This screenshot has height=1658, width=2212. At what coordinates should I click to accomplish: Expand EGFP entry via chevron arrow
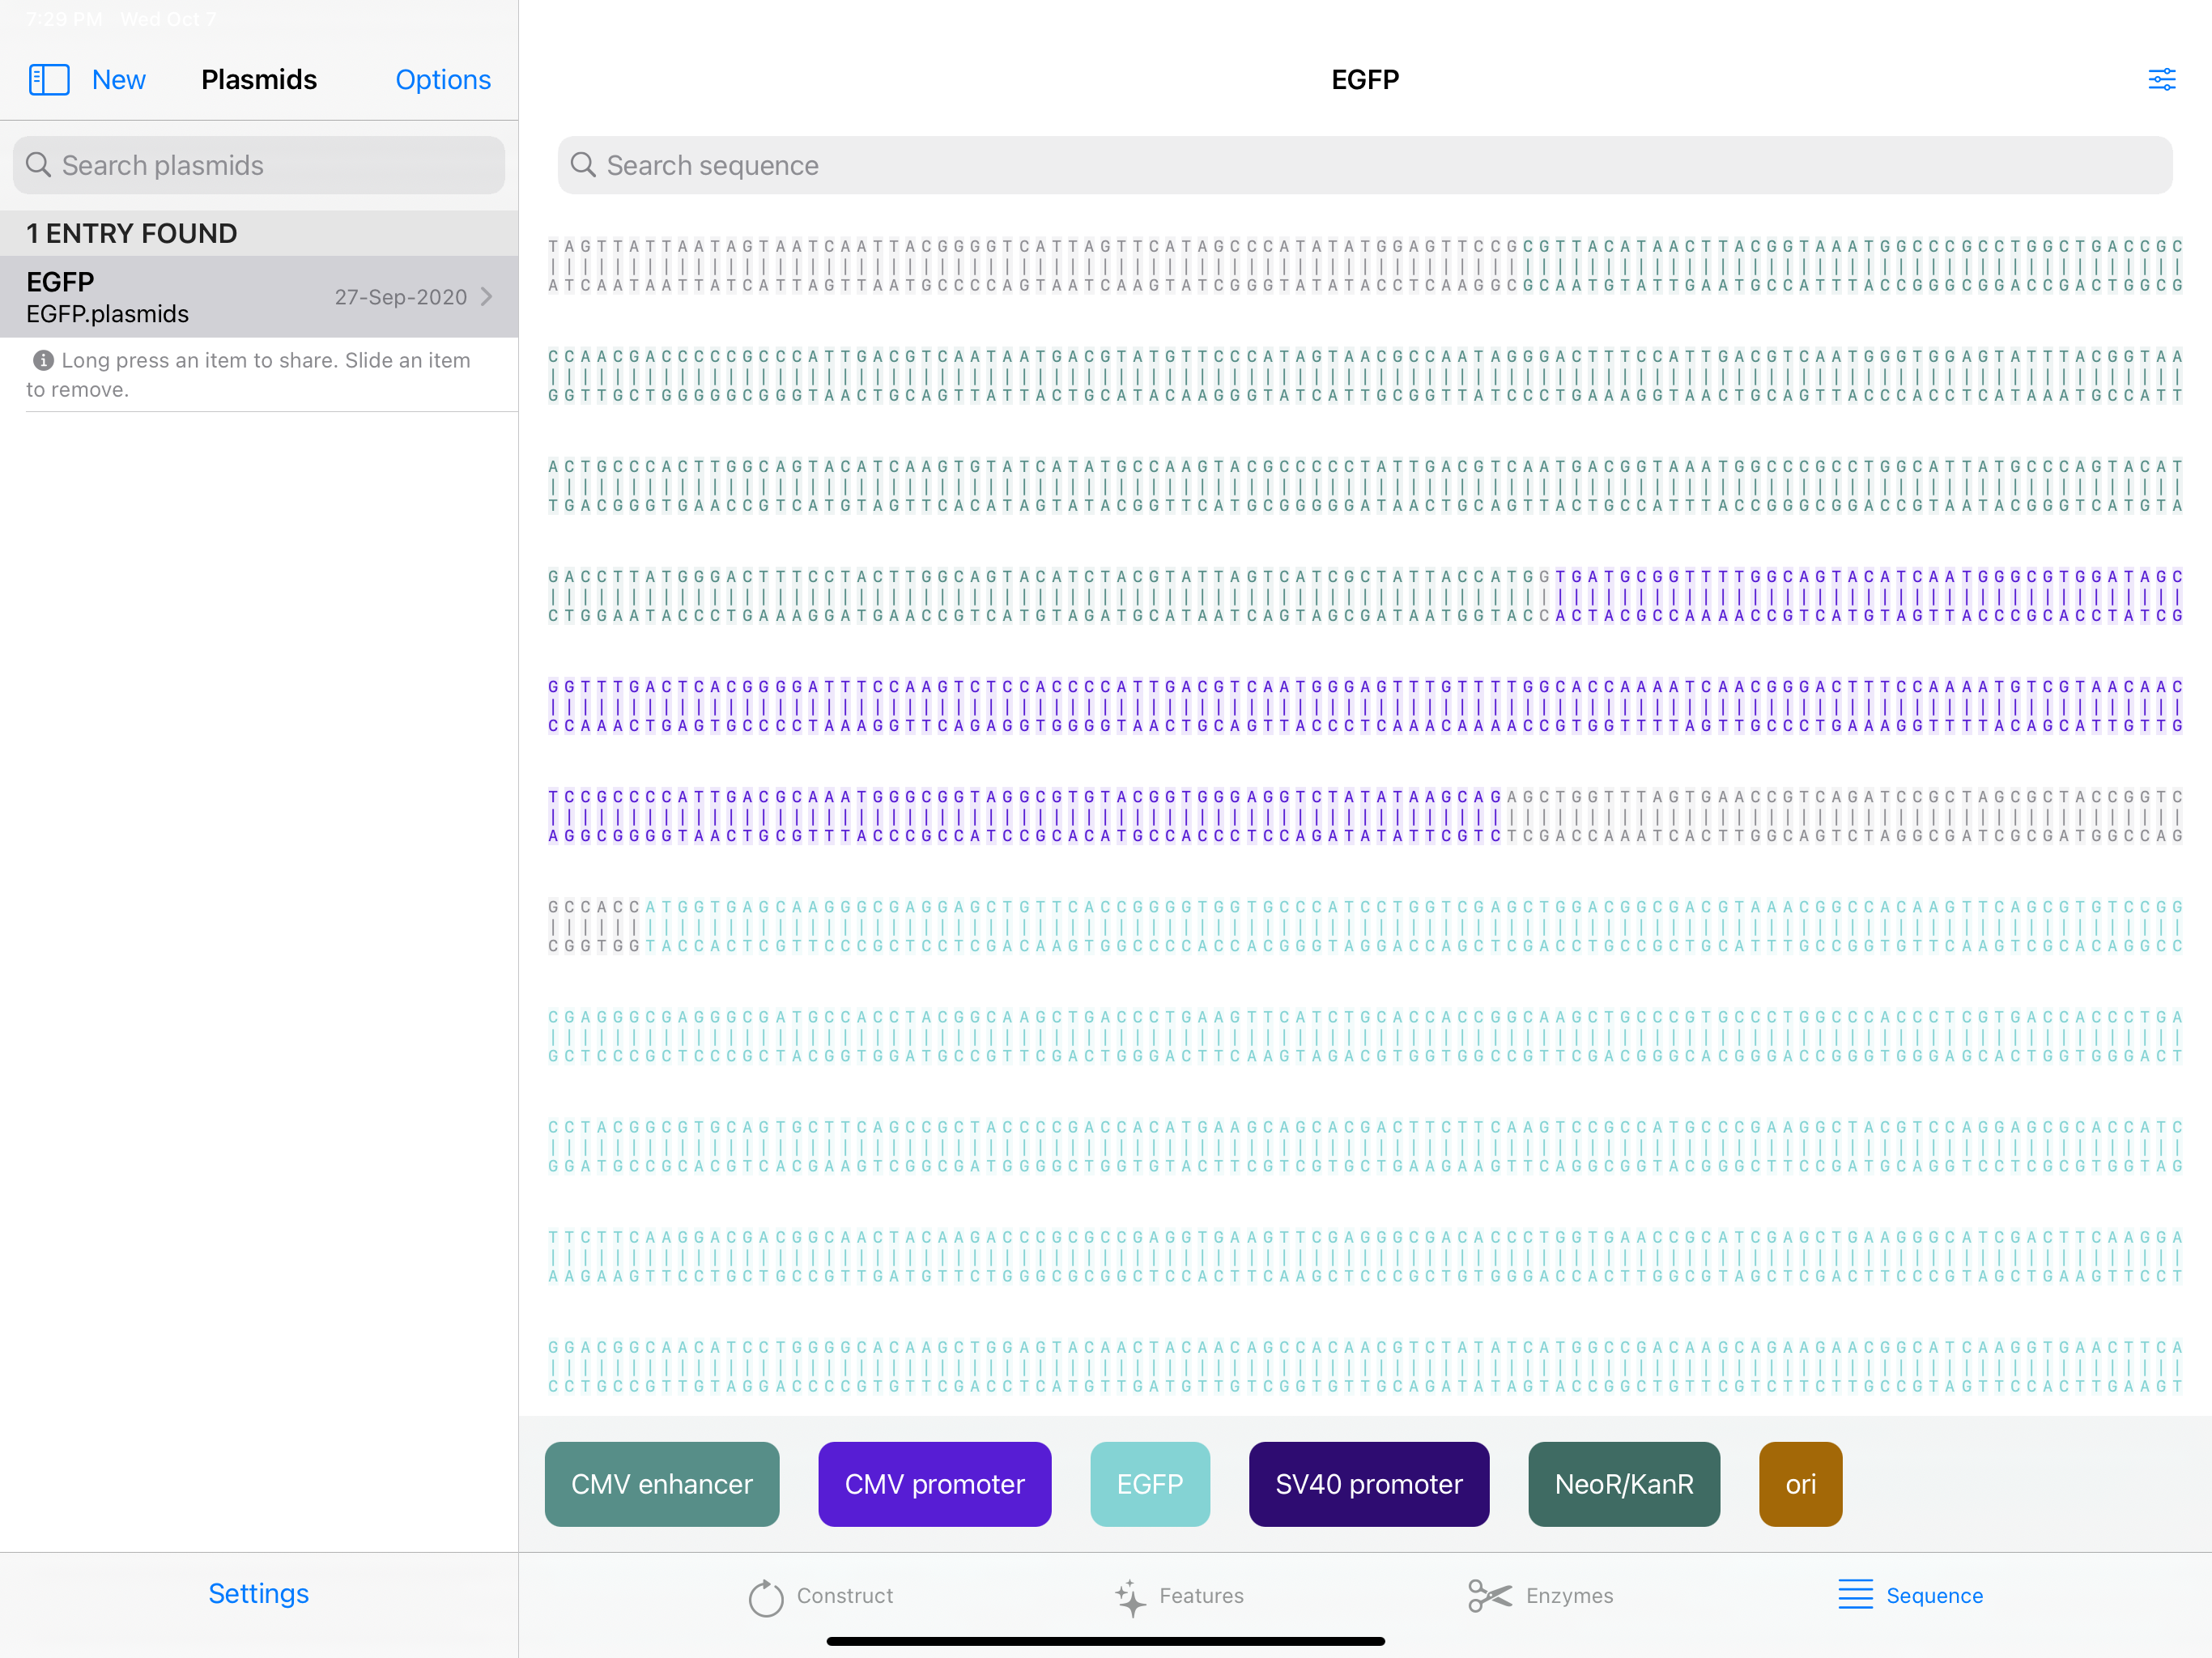click(487, 297)
